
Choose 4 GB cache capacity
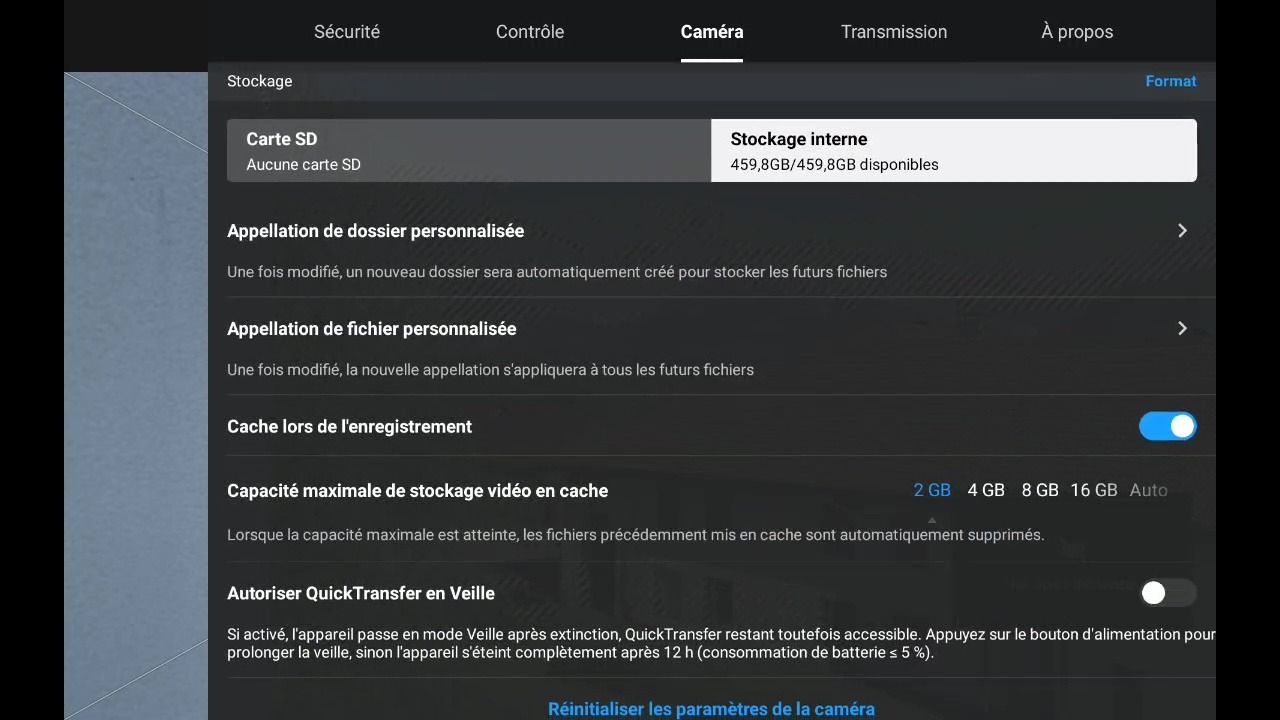click(x=986, y=490)
